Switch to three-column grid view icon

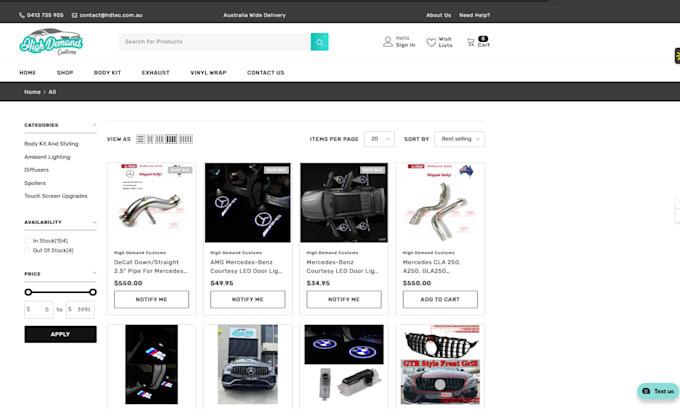coord(160,139)
